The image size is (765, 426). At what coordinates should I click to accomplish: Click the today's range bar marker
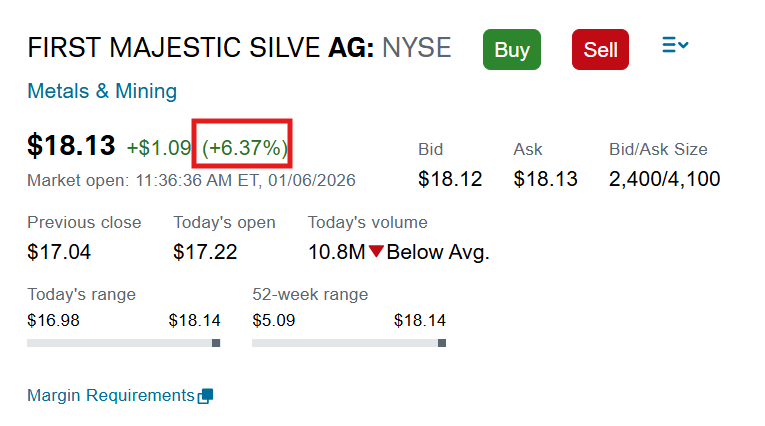pos(216,343)
